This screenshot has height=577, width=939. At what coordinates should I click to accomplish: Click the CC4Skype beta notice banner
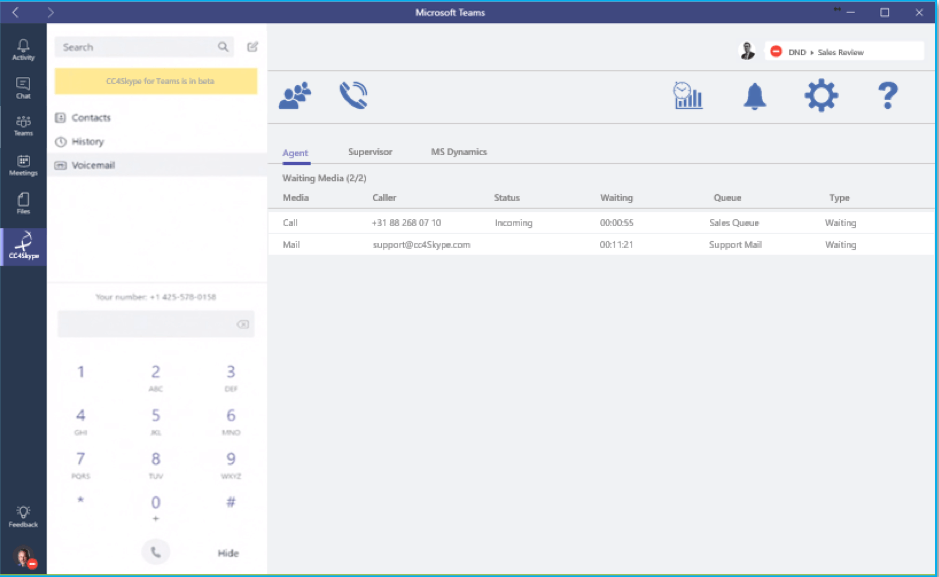[x=156, y=81]
